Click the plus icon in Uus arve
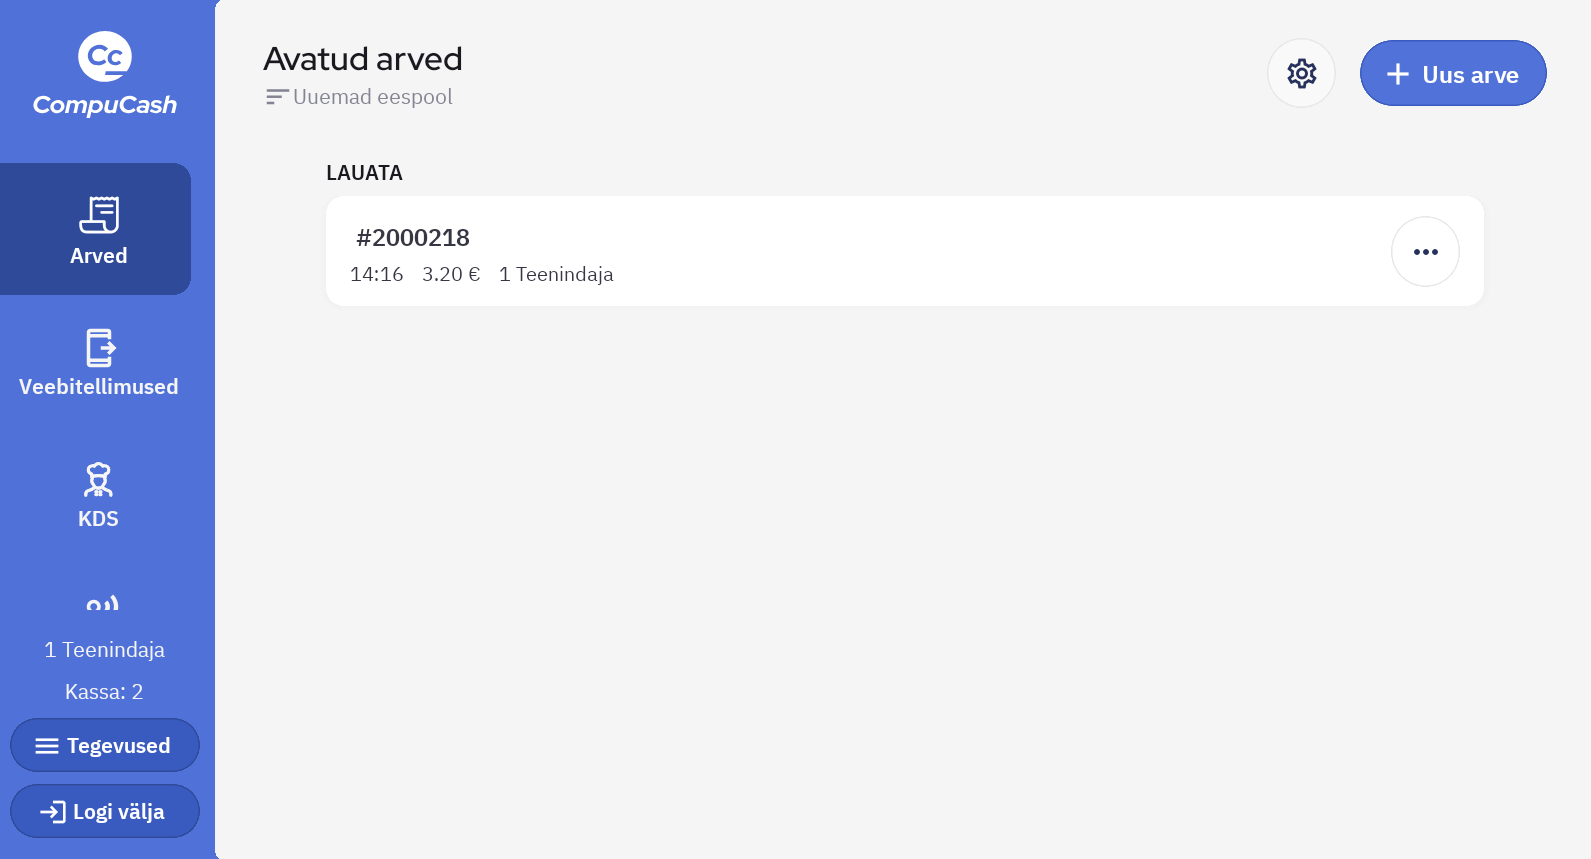Screen dimensions: 1591x859 tap(1398, 74)
